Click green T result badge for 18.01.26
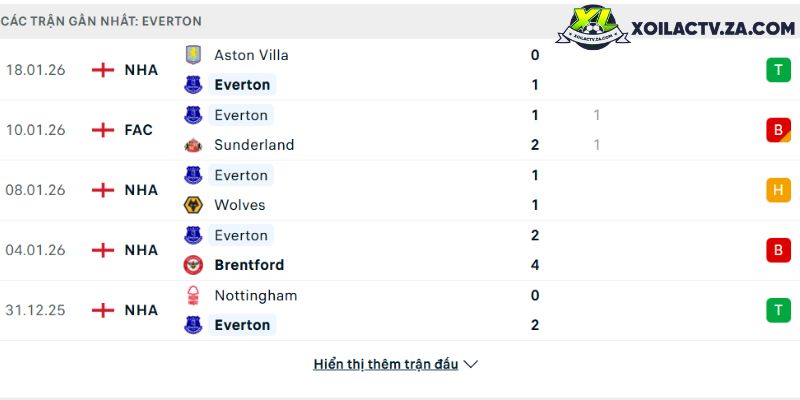This screenshot has height=400, width=800. [x=778, y=70]
